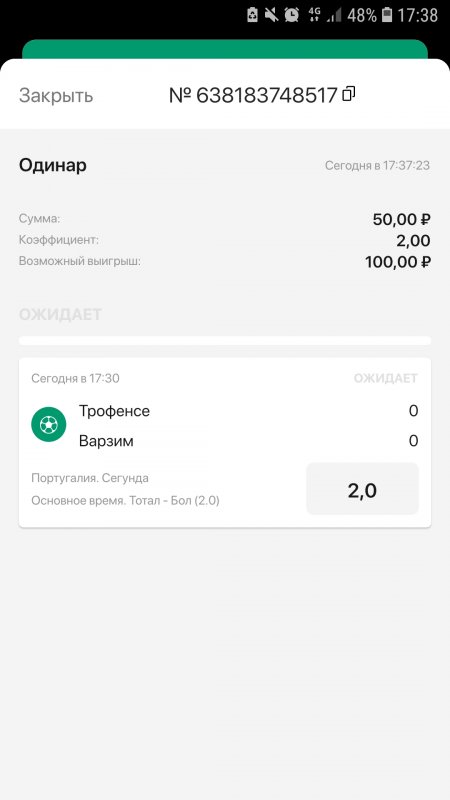Tap the green sheet handle at top
450x800 pixels.
(x=224, y=49)
